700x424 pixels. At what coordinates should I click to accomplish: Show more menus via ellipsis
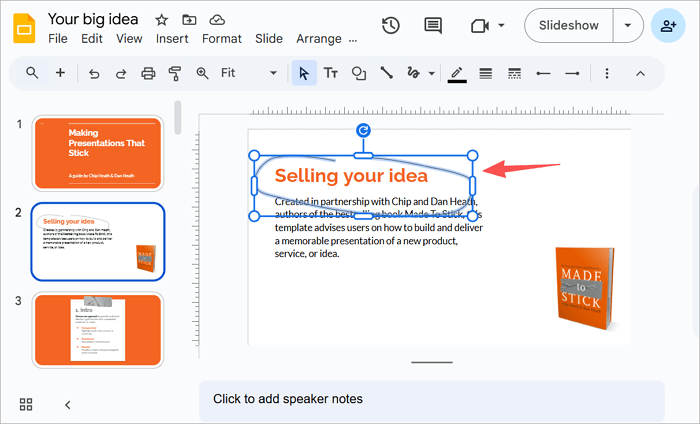353,40
